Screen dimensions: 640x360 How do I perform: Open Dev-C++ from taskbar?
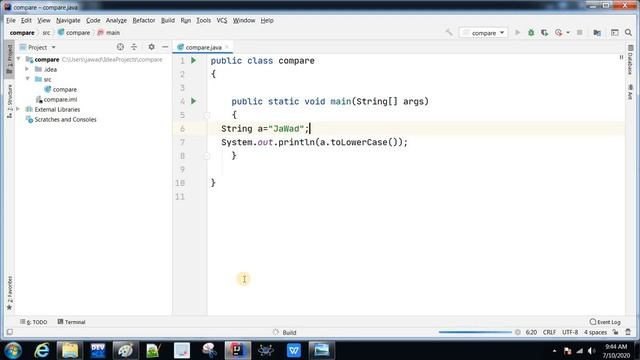tap(98, 350)
